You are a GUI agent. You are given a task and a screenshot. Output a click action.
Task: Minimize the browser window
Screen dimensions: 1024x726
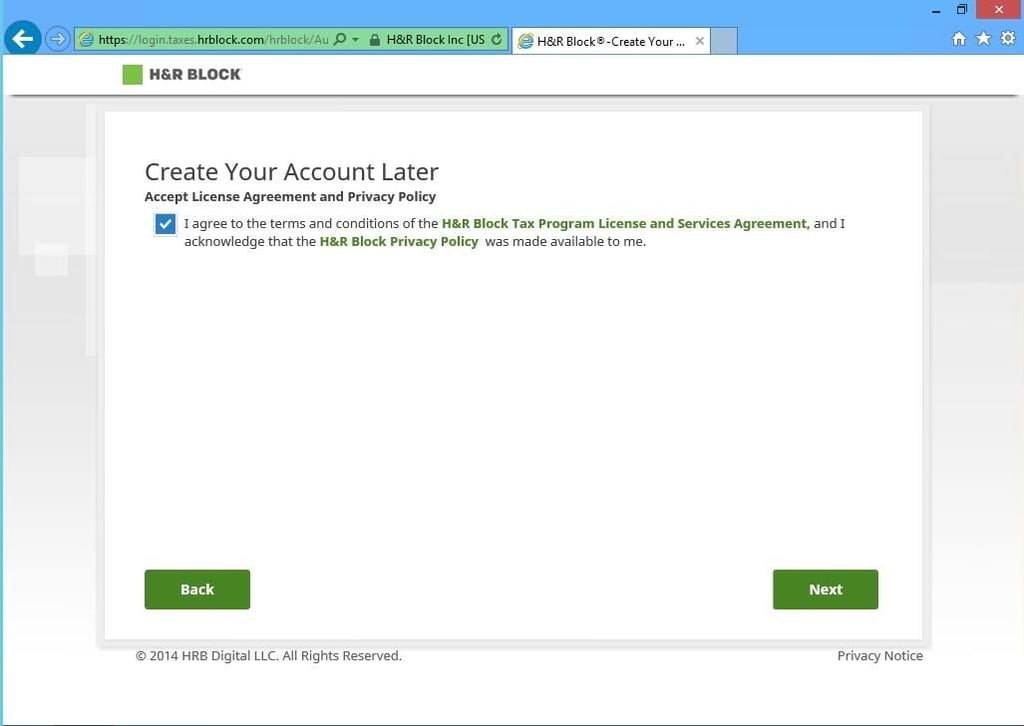(936, 10)
